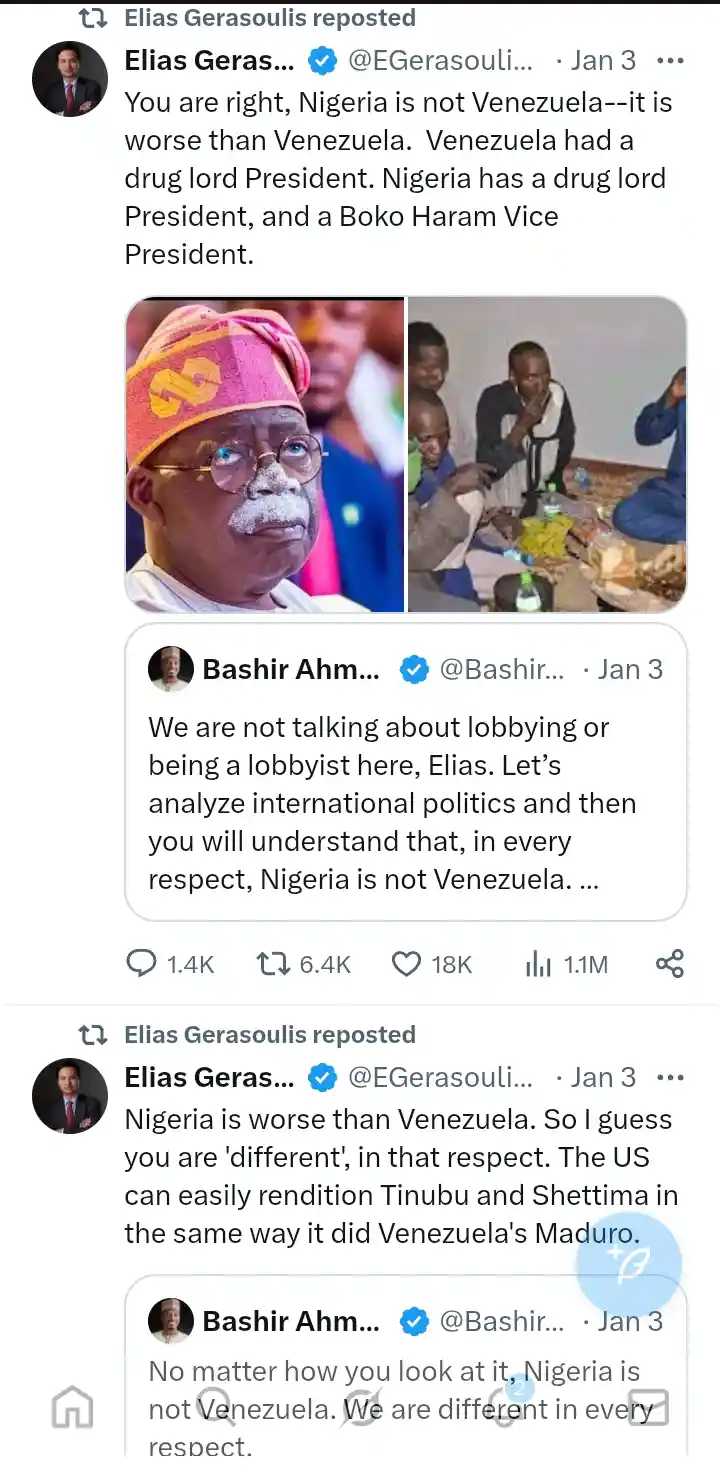Open Elias Gerasoulis avatar on first post
Image resolution: width=720 pixels, height=1480 pixels.
pos(69,79)
